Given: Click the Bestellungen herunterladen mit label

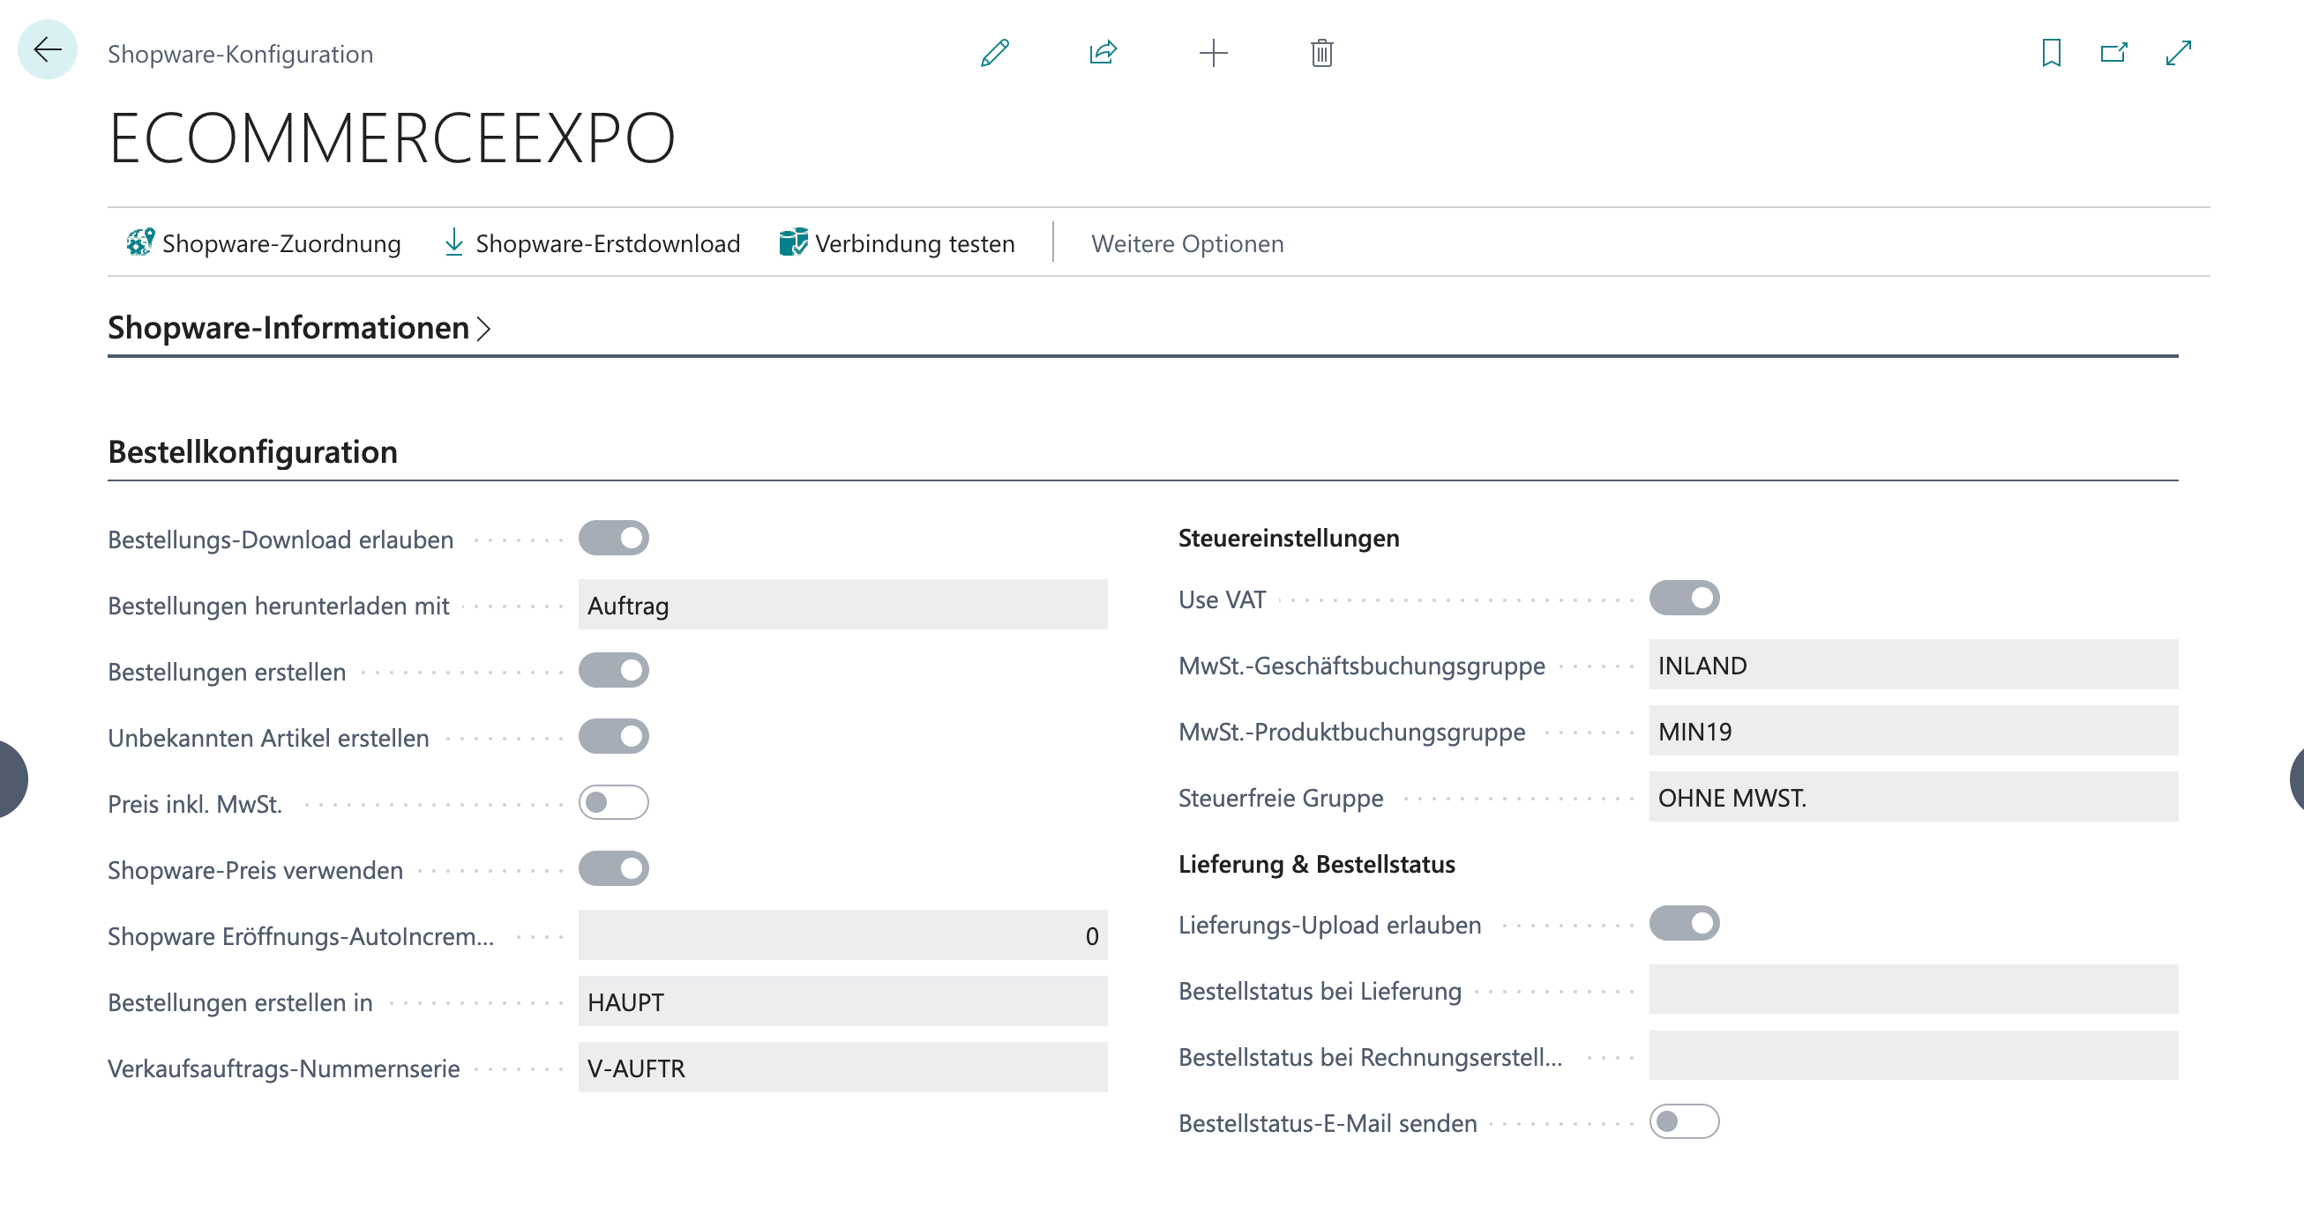Looking at the screenshot, I should coord(279,606).
